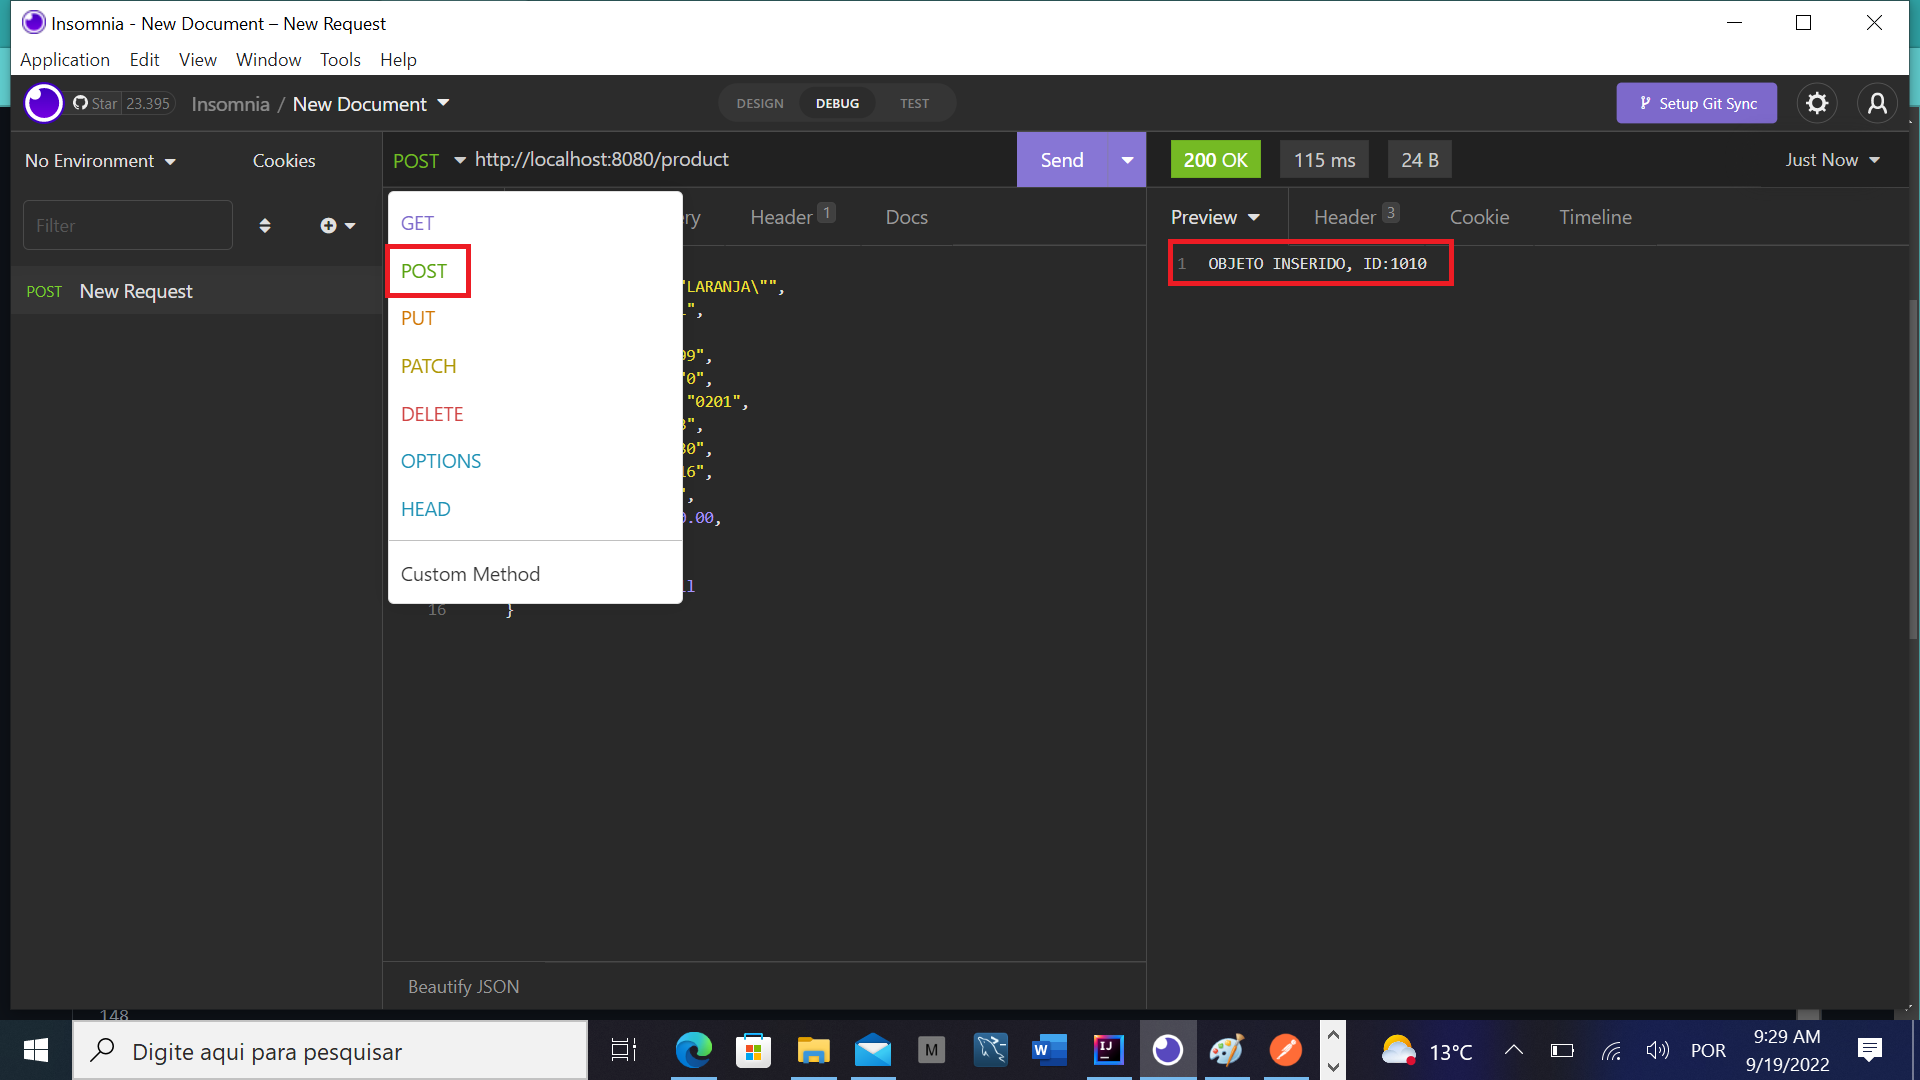Select PUT from the method list
Image resolution: width=1920 pixels, height=1080 pixels.
(x=417, y=318)
